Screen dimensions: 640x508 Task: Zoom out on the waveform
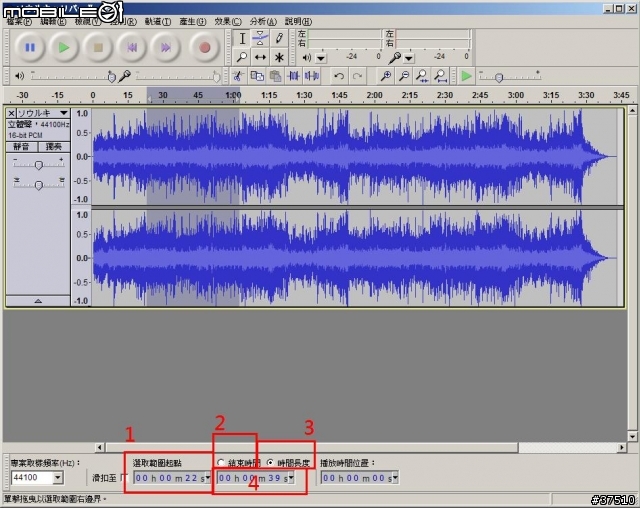[x=404, y=76]
